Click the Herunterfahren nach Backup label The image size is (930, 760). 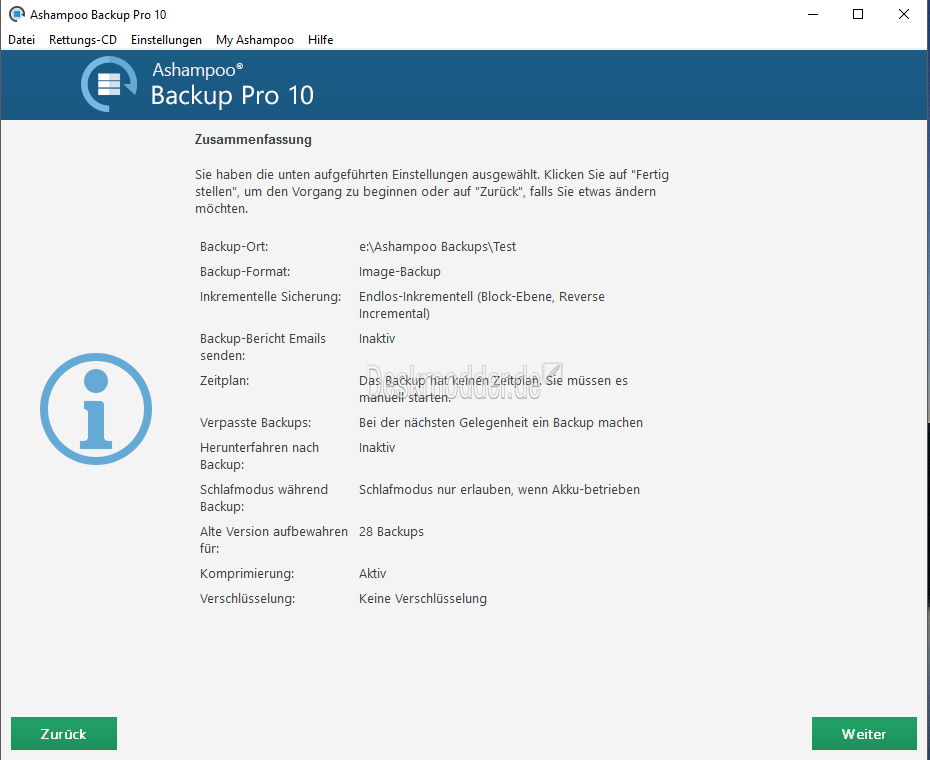pos(259,456)
